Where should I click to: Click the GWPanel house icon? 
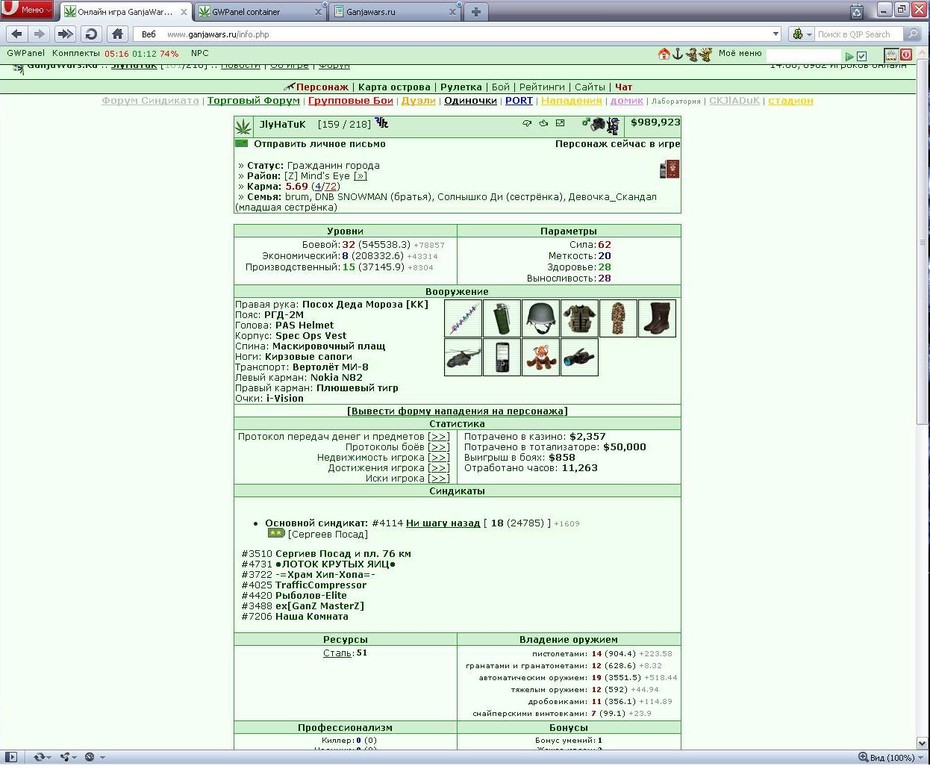(x=664, y=55)
